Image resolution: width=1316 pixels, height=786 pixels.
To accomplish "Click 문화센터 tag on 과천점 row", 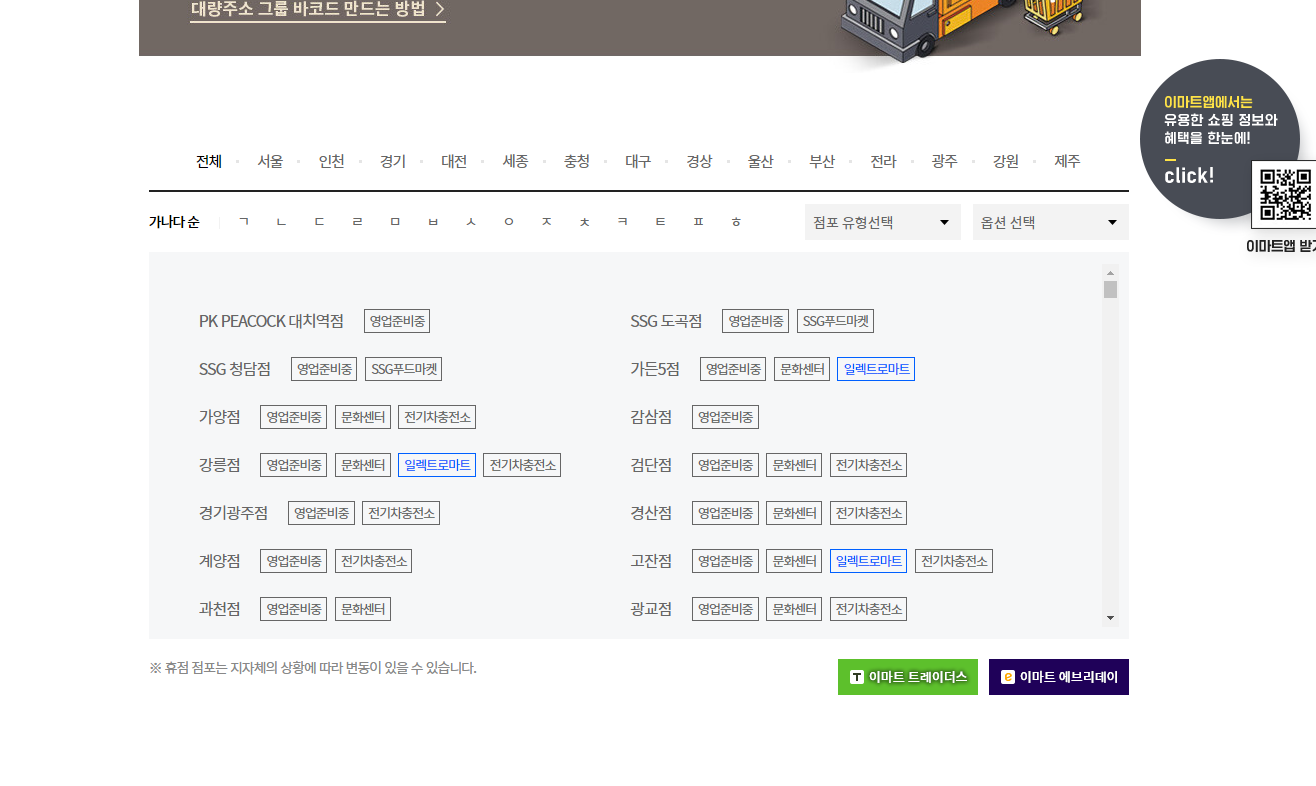I will pyautogui.click(x=363, y=609).
